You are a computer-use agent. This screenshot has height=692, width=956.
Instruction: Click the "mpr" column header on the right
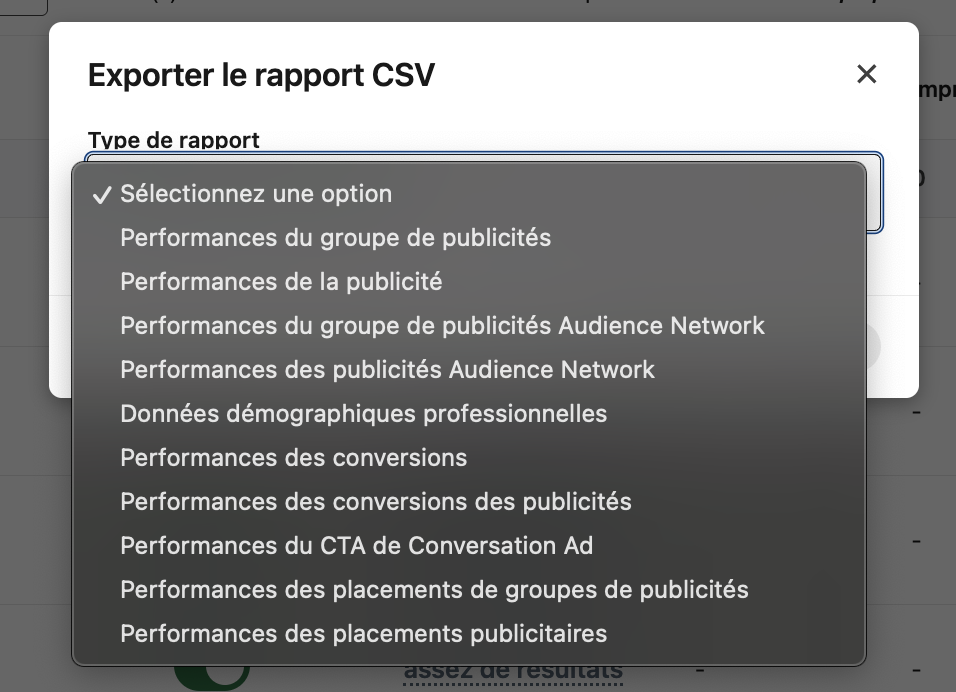click(938, 88)
